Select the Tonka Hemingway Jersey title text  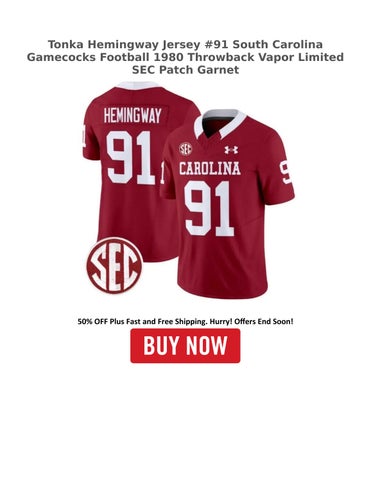click(185, 57)
